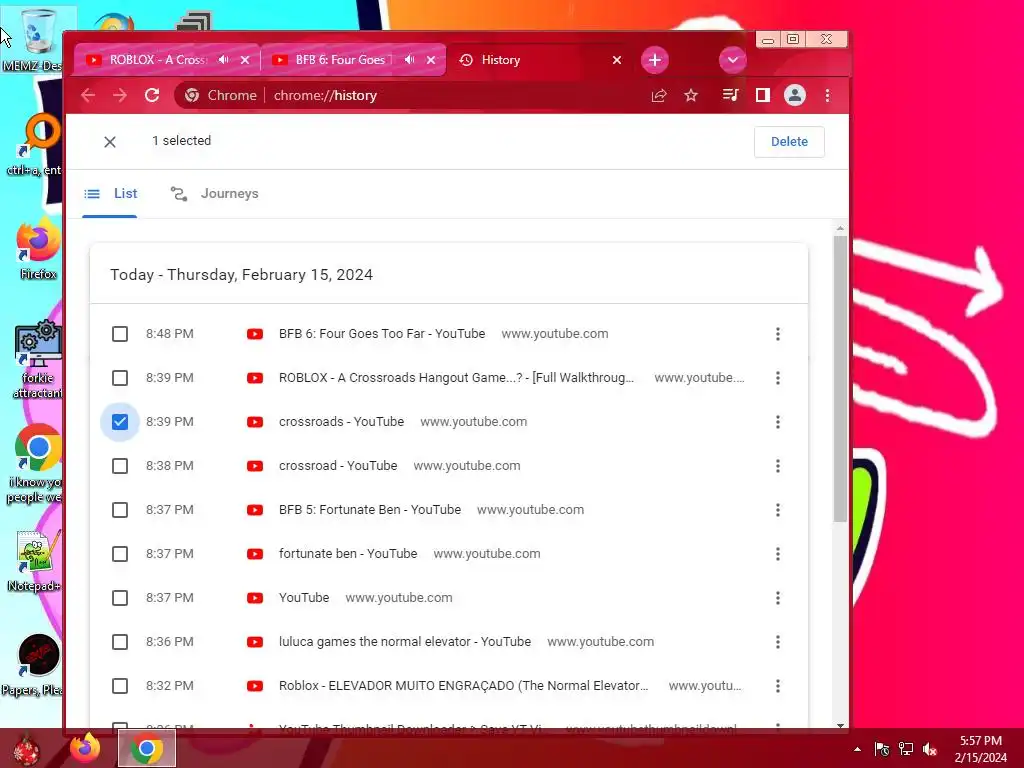Open Chrome's three-dot main menu
Screen dimensions: 1024x768
coord(827,95)
